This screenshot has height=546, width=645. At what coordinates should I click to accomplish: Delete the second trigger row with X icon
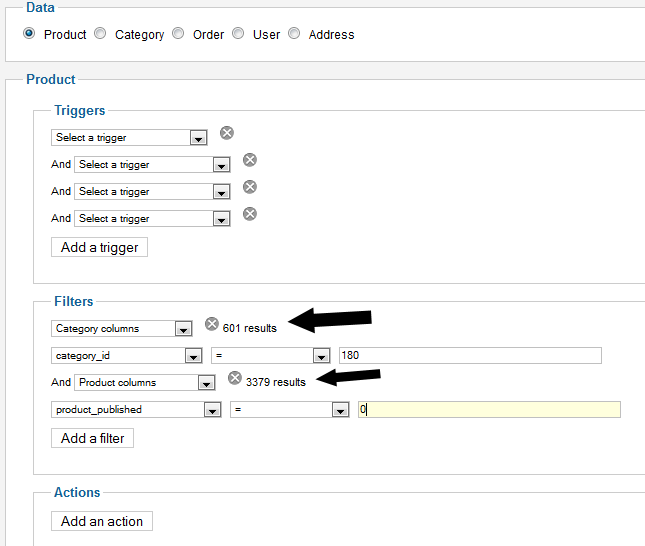250,160
